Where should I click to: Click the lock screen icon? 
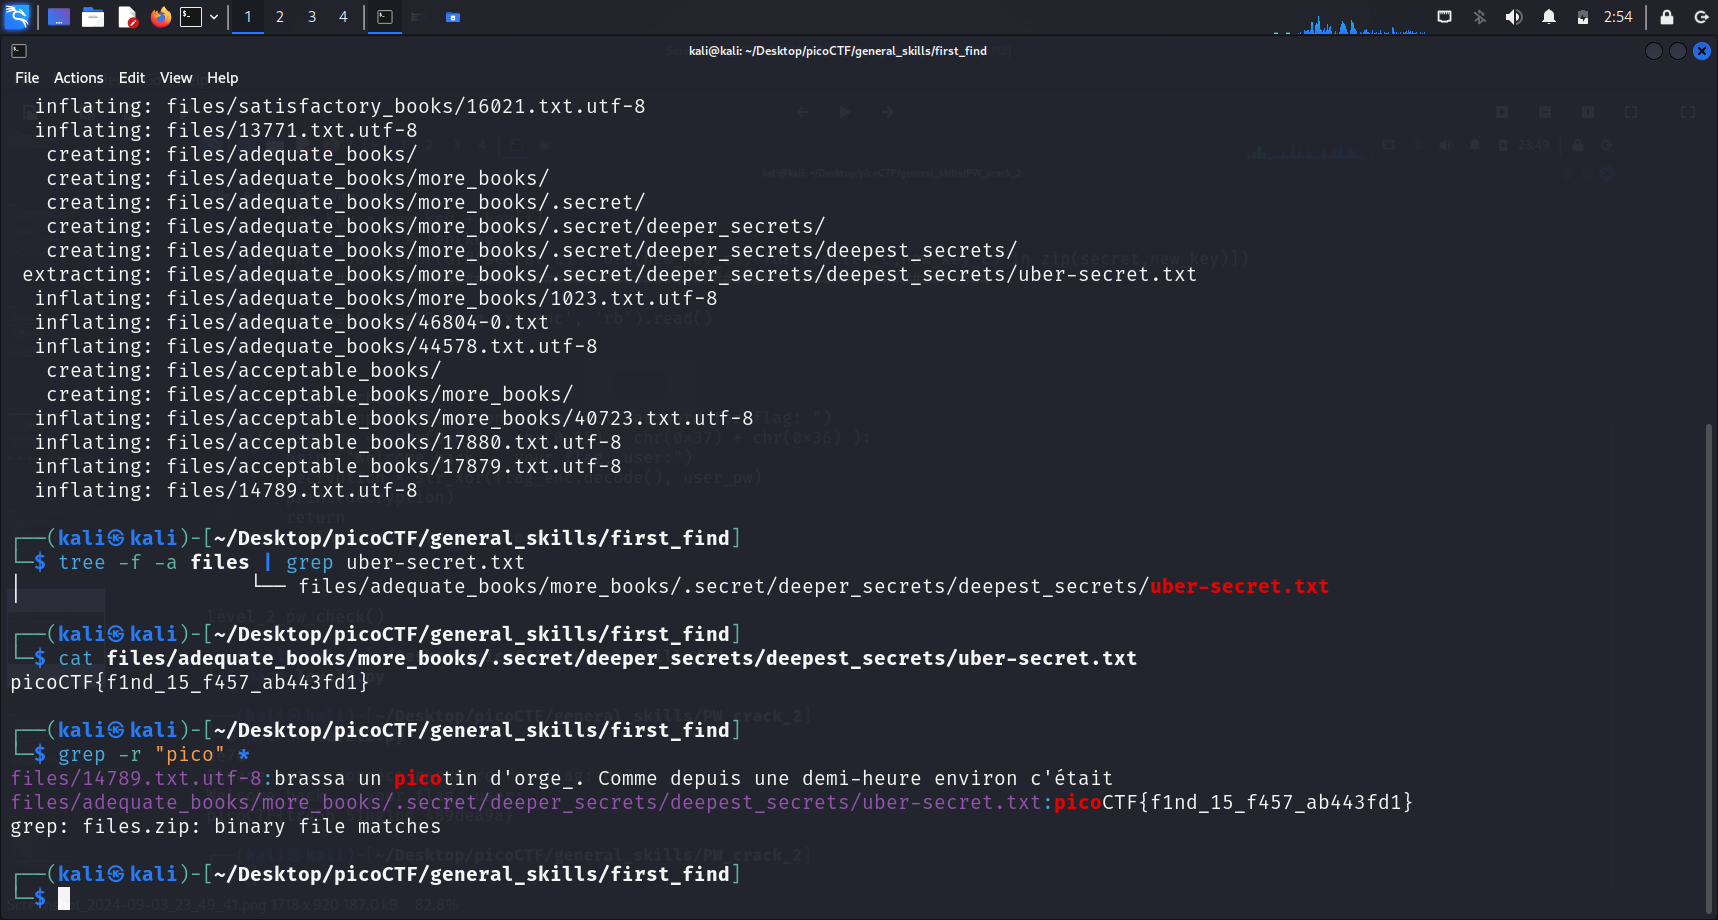coord(1667,17)
